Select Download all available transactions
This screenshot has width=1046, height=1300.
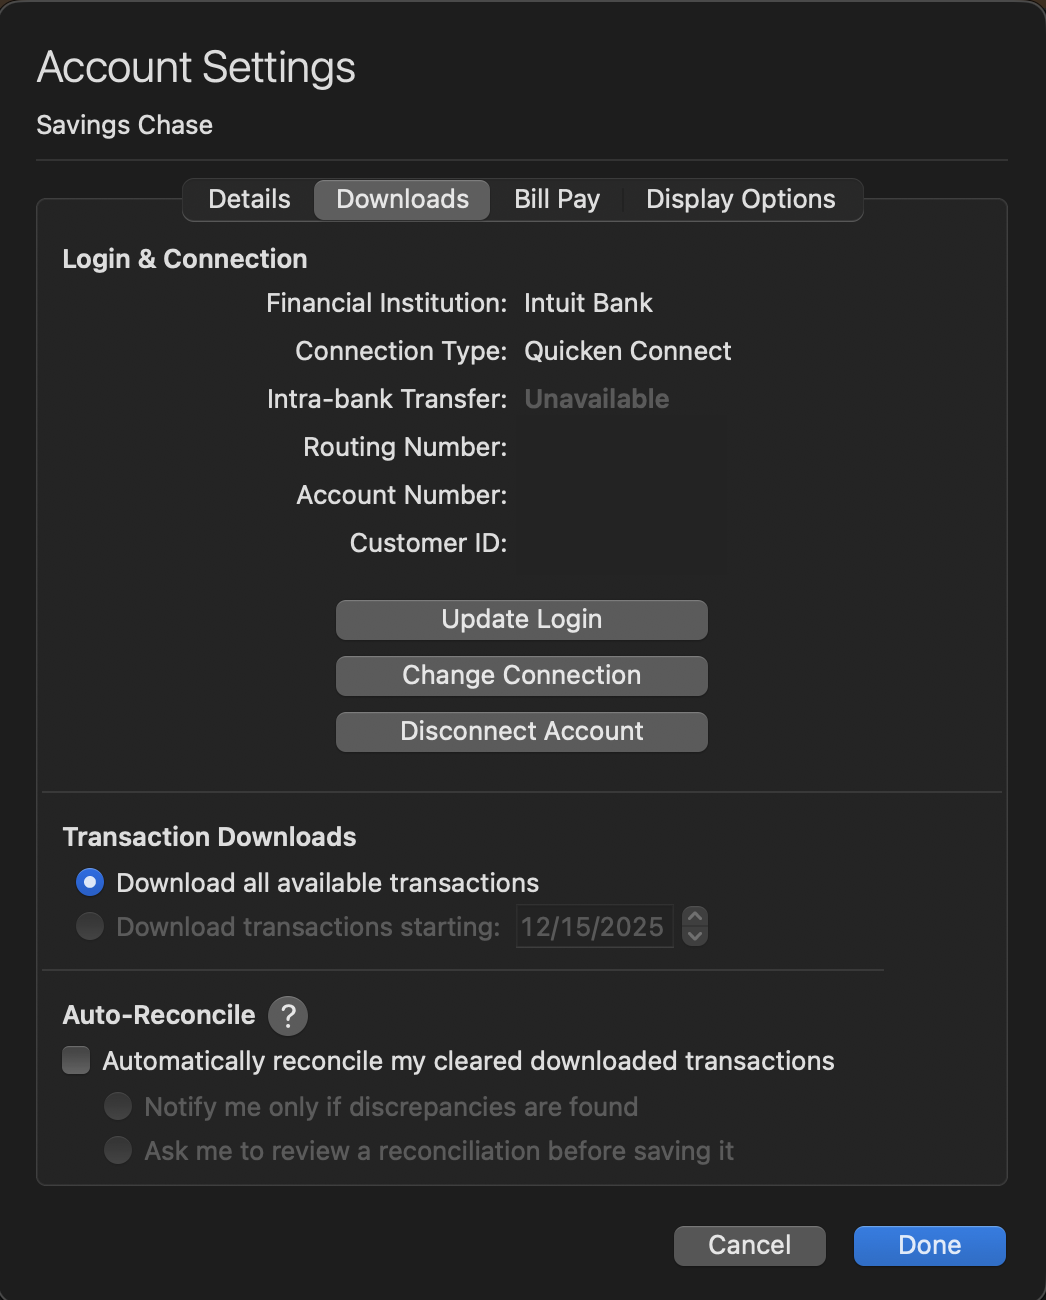(89, 882)
